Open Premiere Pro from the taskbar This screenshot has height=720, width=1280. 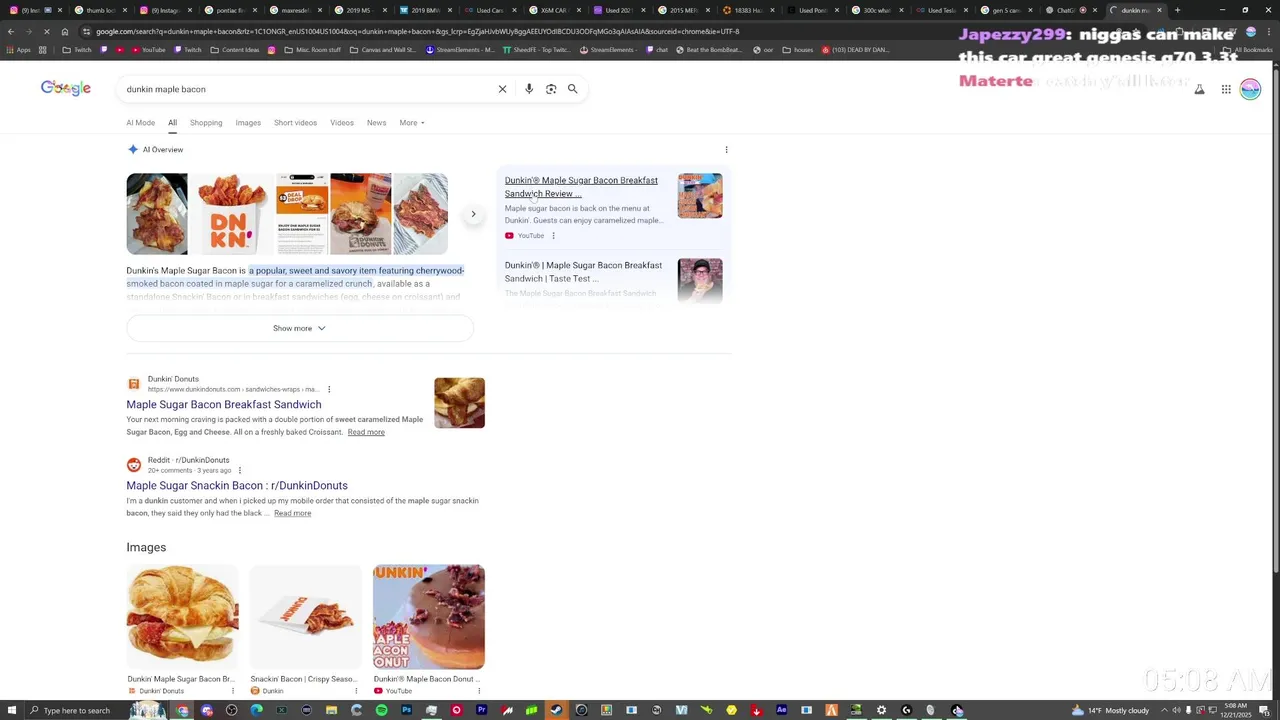481,710
